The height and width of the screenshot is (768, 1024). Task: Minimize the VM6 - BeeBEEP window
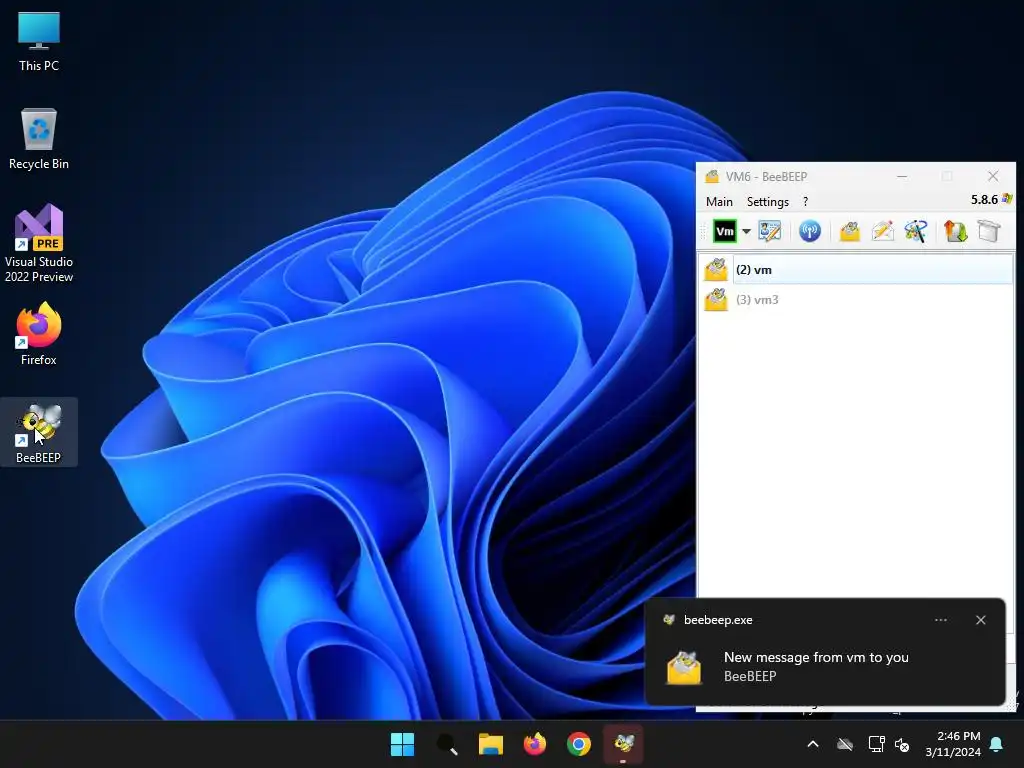(902, 176)
